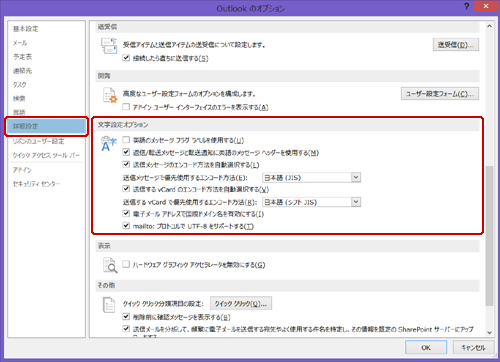Toggle 送信メッセージのエンコード方法を自動選択する
The width and height of the screenshot is (500, 362).
pyautogui.click(x=126, y=164)
